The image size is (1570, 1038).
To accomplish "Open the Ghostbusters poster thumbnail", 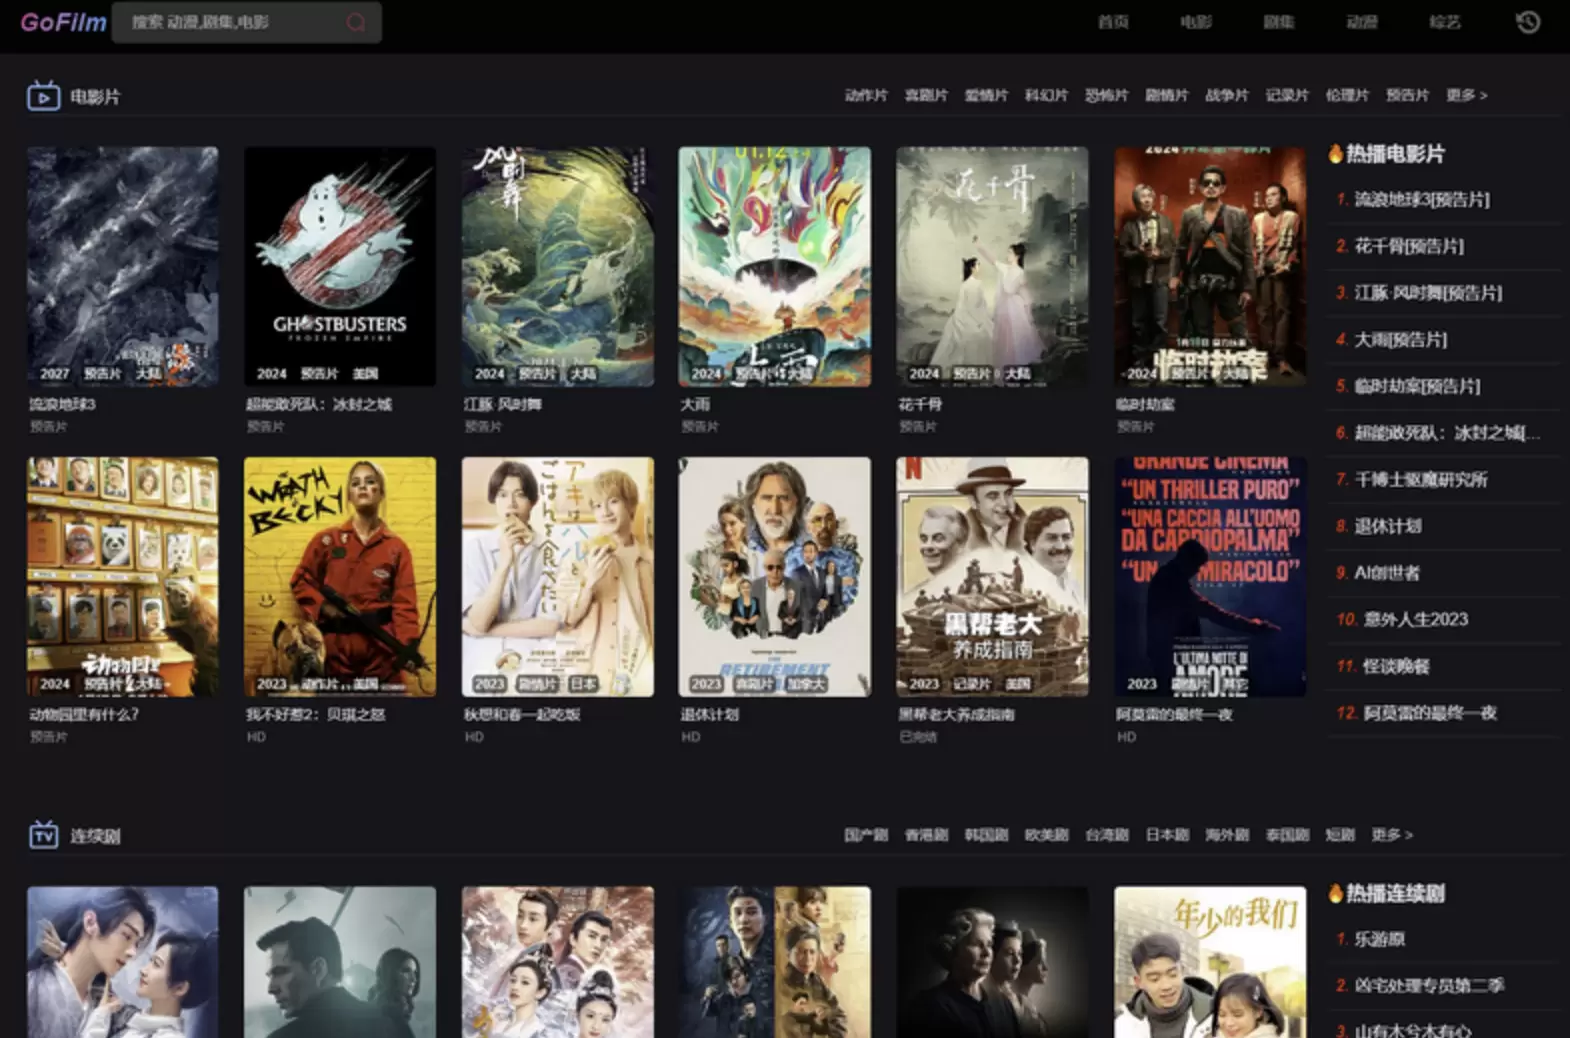I will pos(340,266).
